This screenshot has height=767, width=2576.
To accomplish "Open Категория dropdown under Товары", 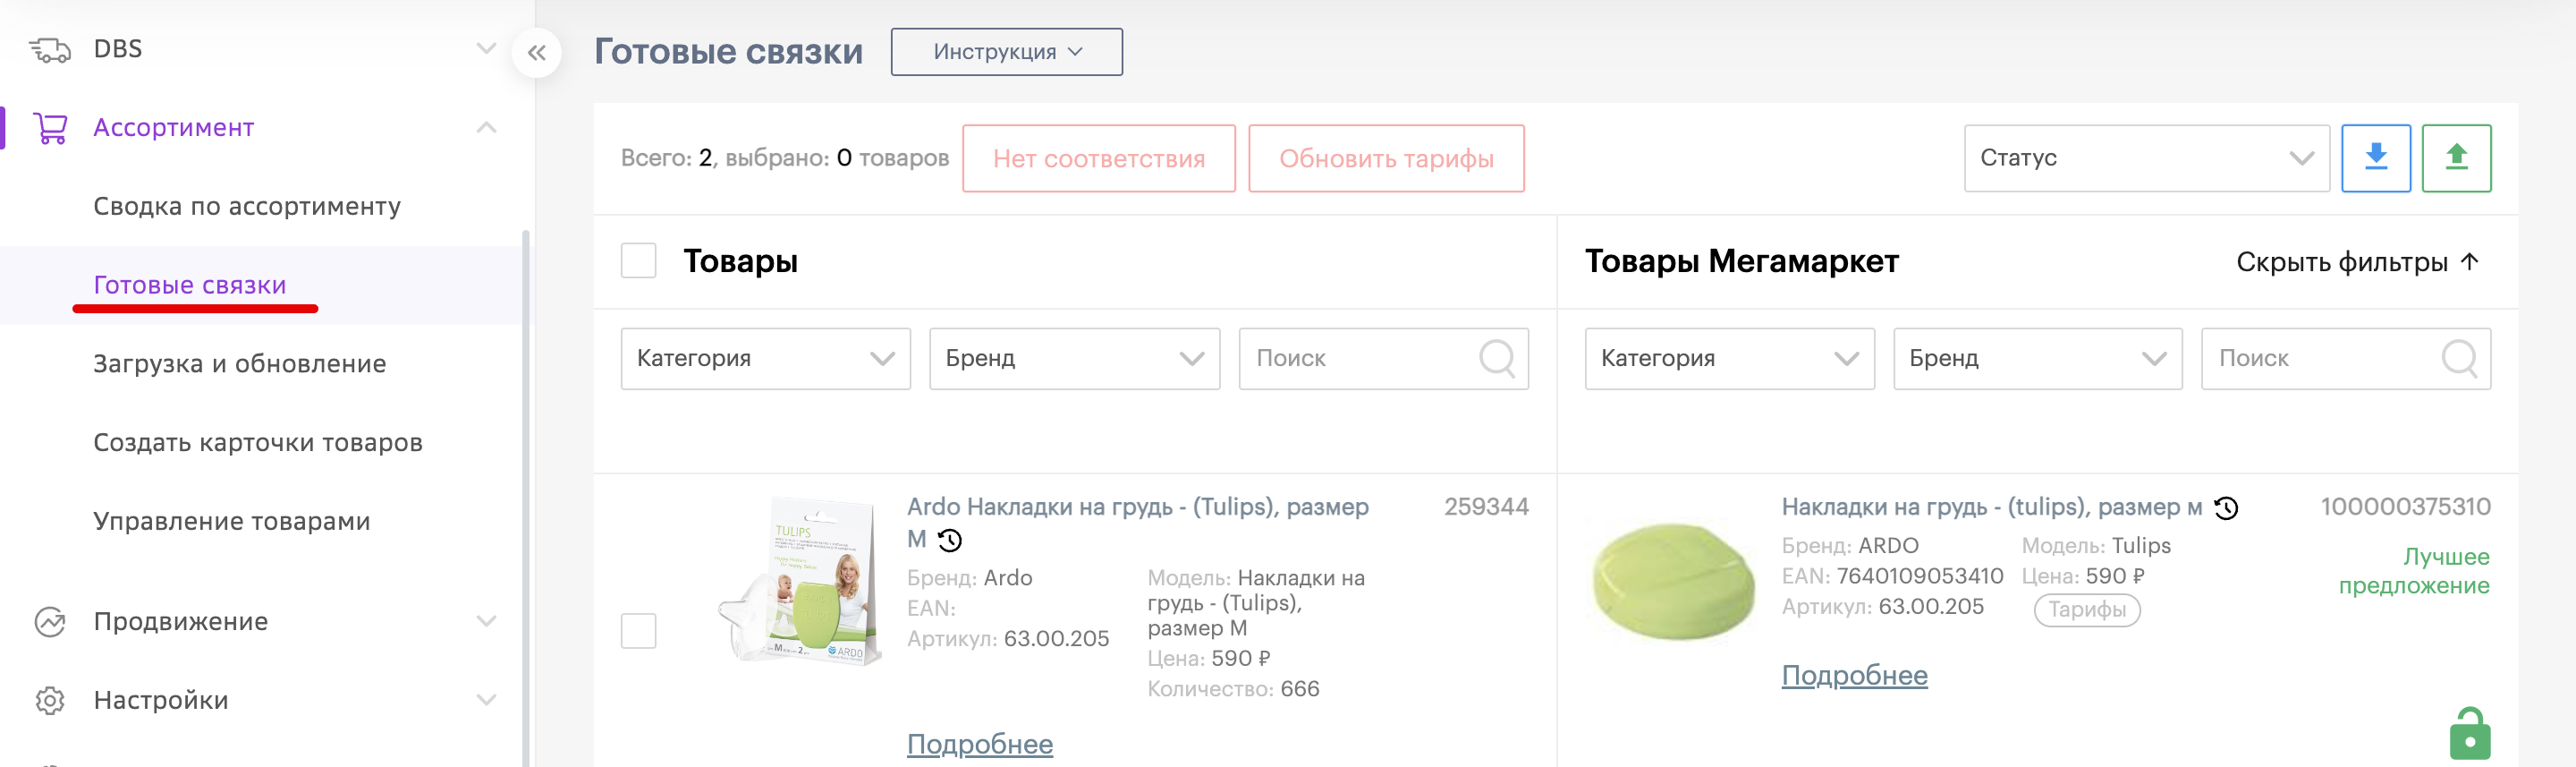I will click(766, 358).
